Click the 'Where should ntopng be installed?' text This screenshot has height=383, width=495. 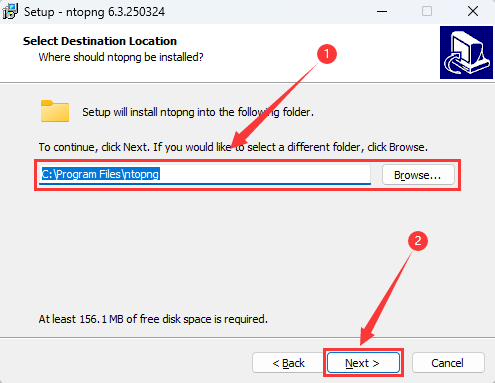tap(121, 57)
